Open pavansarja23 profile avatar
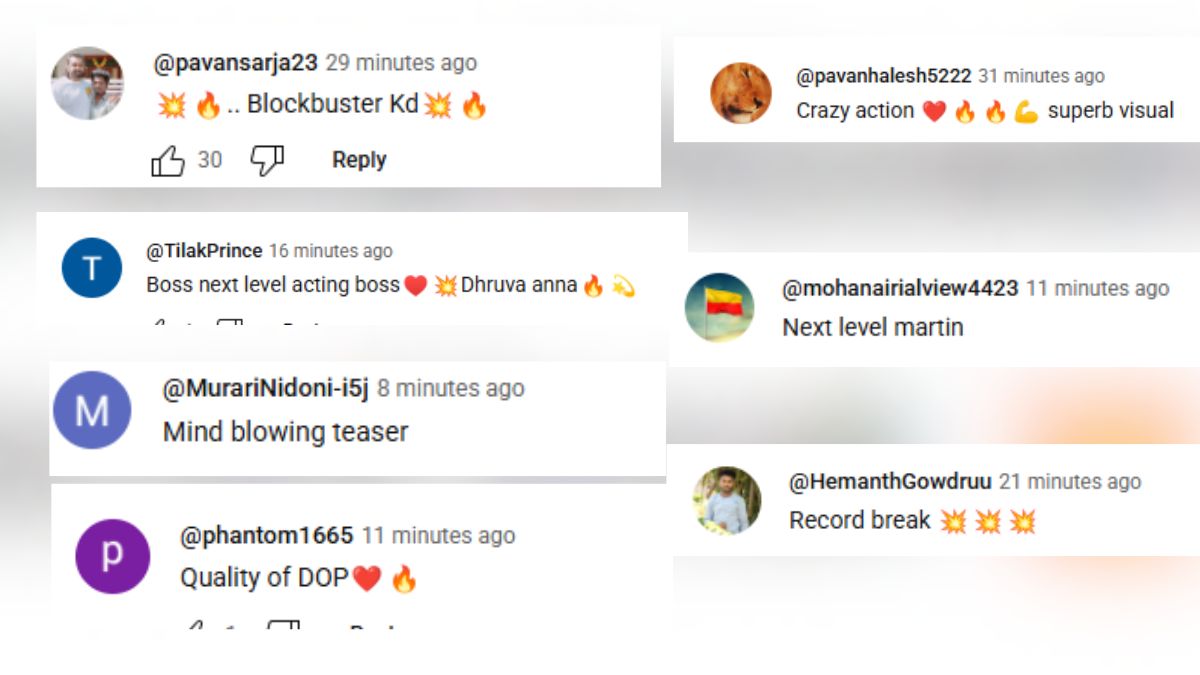 point(88,83)
